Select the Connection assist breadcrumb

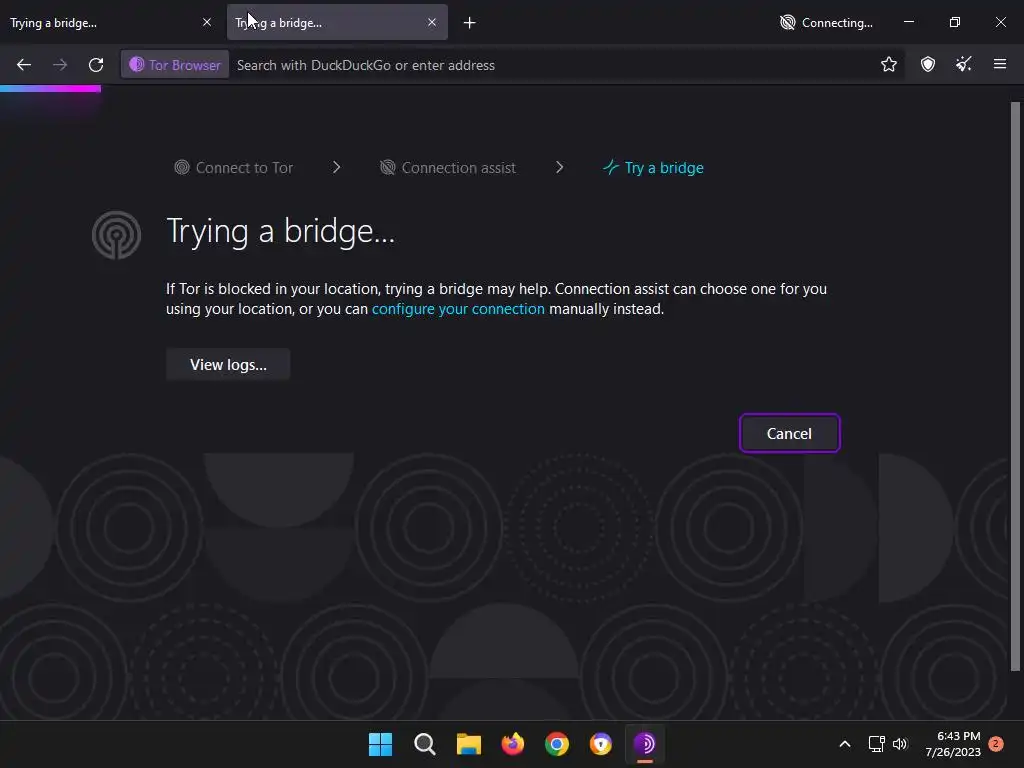point(448,168)
